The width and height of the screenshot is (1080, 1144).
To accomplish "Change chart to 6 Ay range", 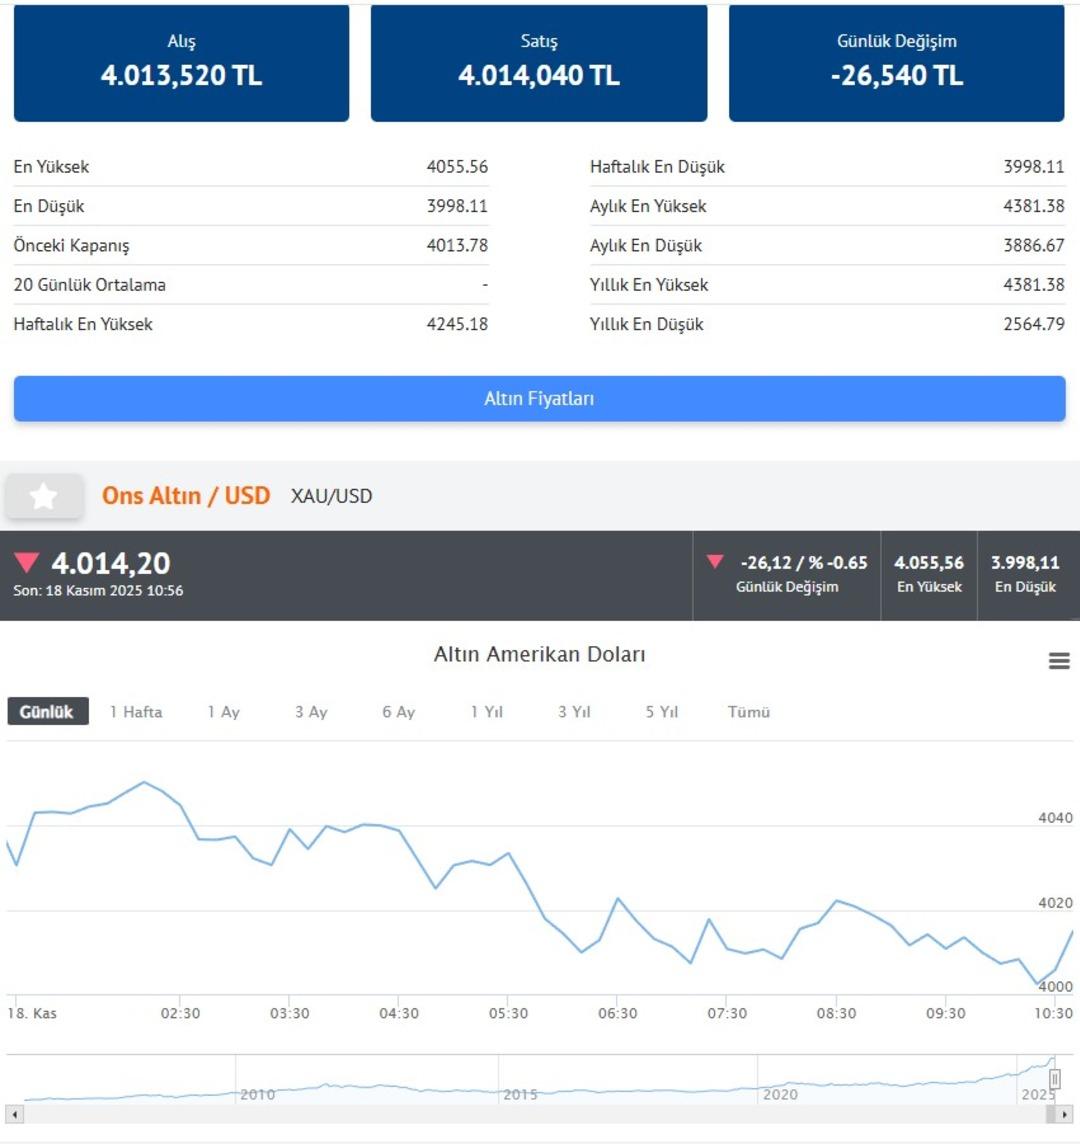I will point(398,712).
